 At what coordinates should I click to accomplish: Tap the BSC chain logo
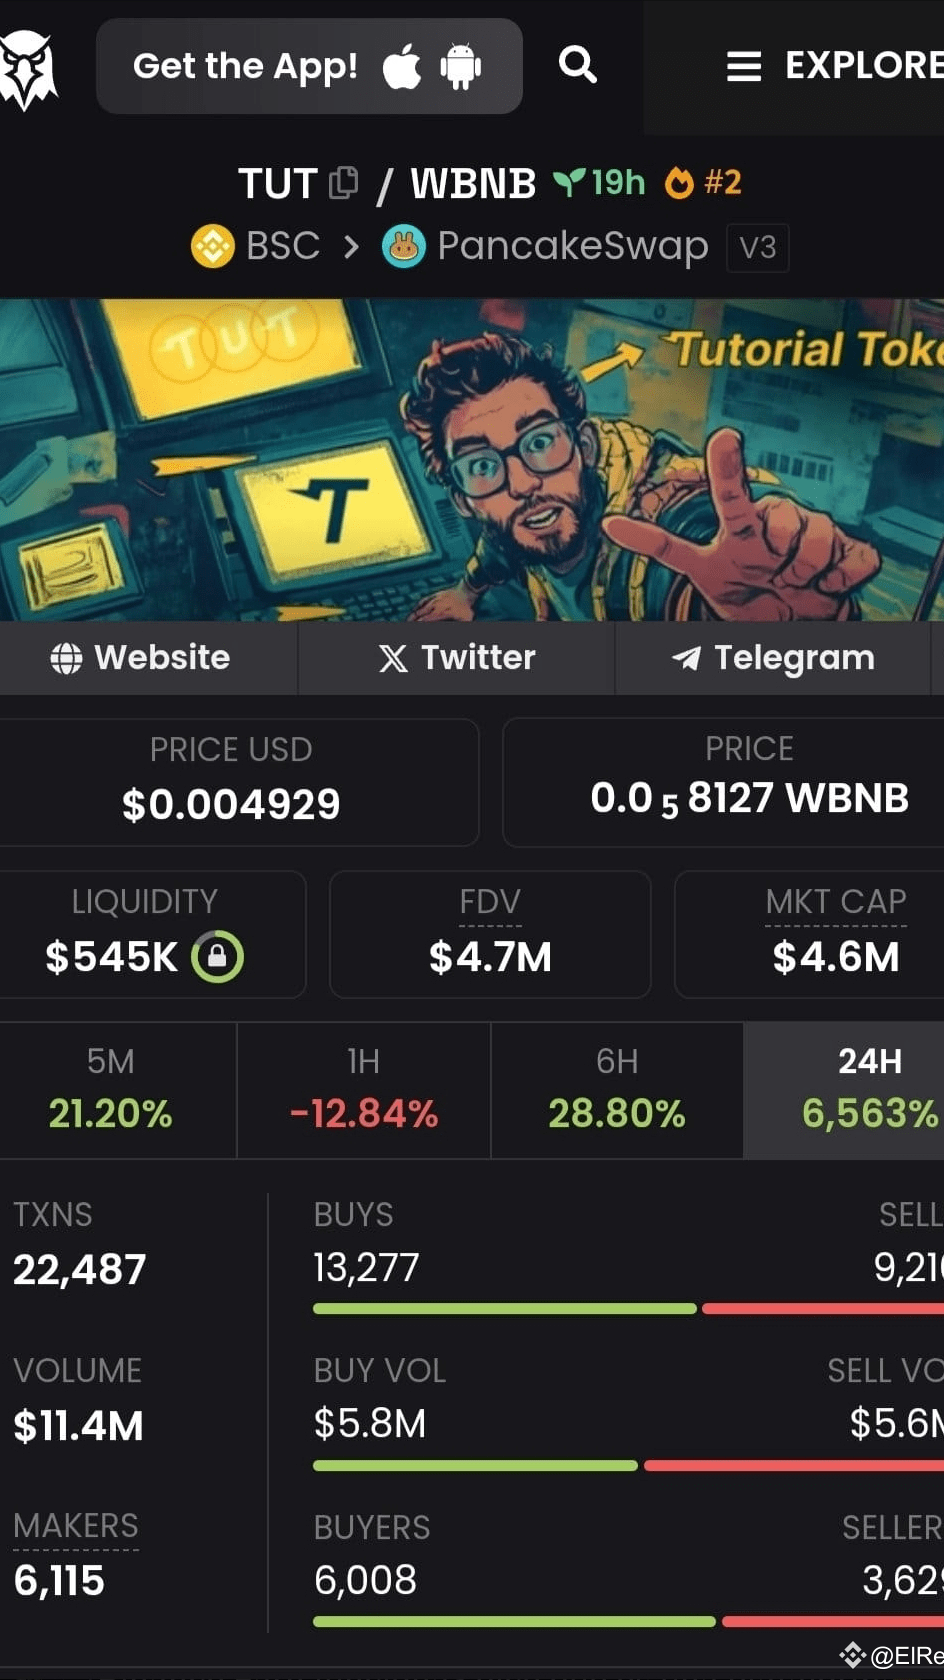(212, 246)
